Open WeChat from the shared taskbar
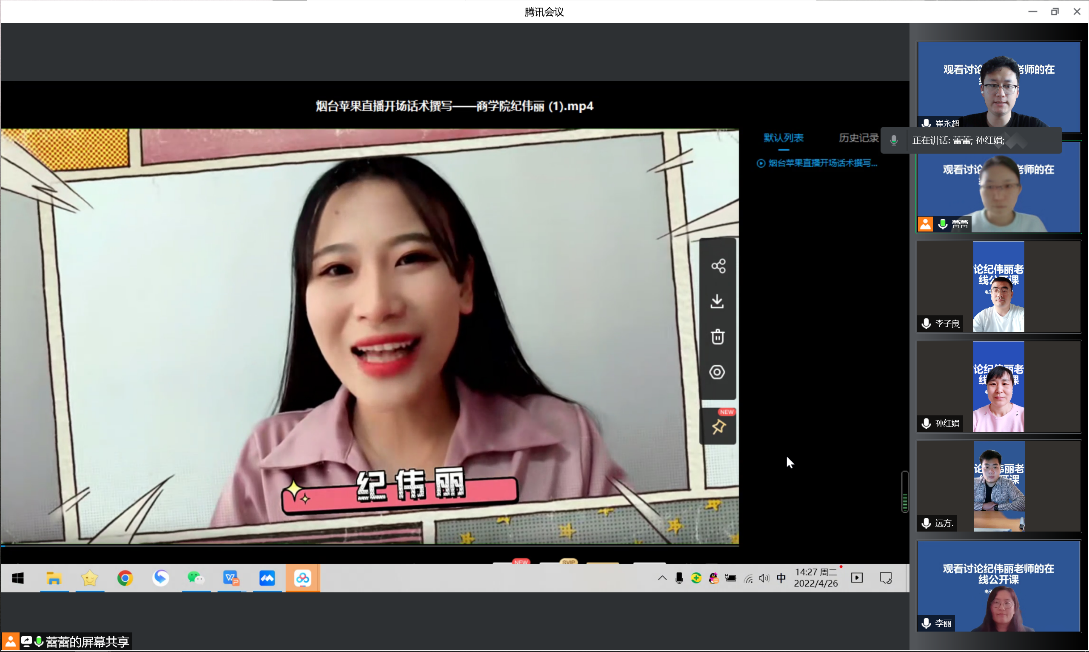 (x=196, y=578)
